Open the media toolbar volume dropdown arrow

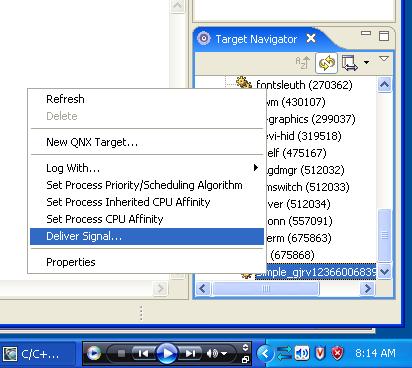click(x=224, y=354)
